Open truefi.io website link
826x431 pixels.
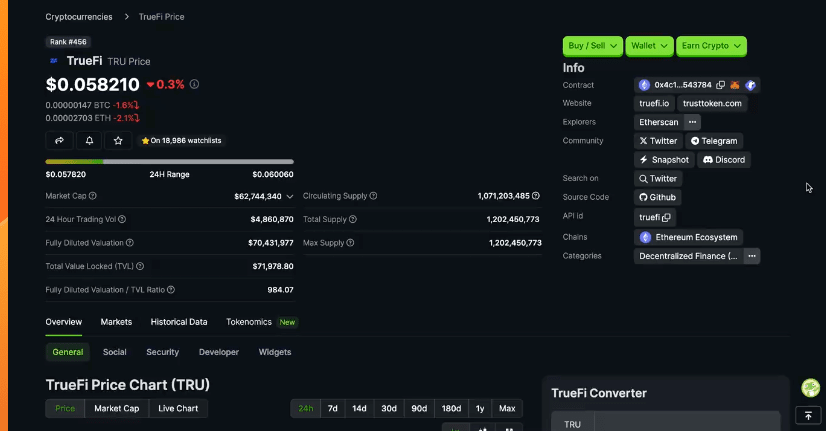(654, 103)
